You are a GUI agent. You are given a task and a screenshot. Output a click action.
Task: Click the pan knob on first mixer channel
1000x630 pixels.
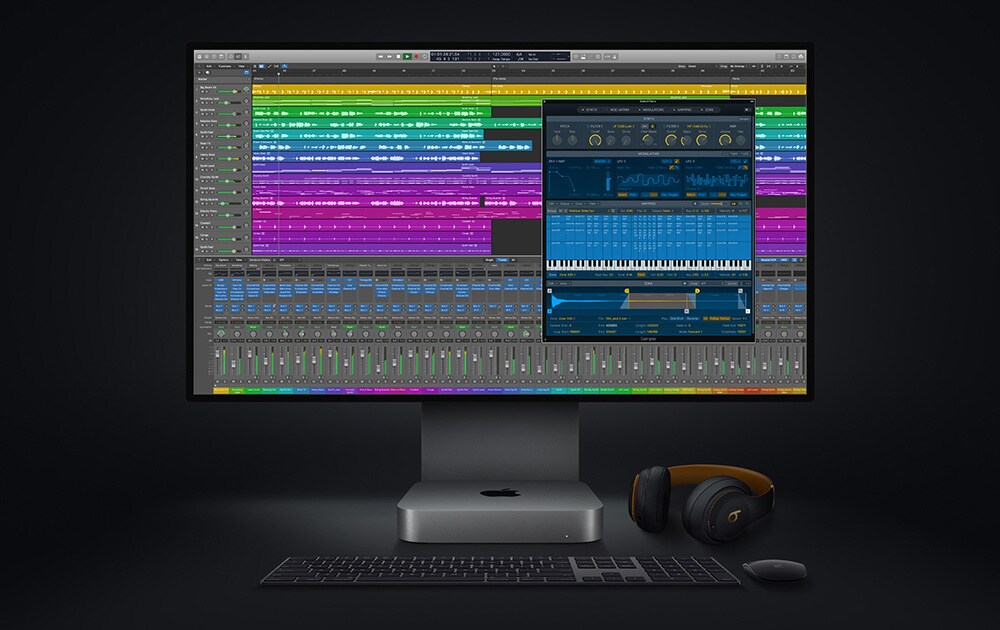220,333
